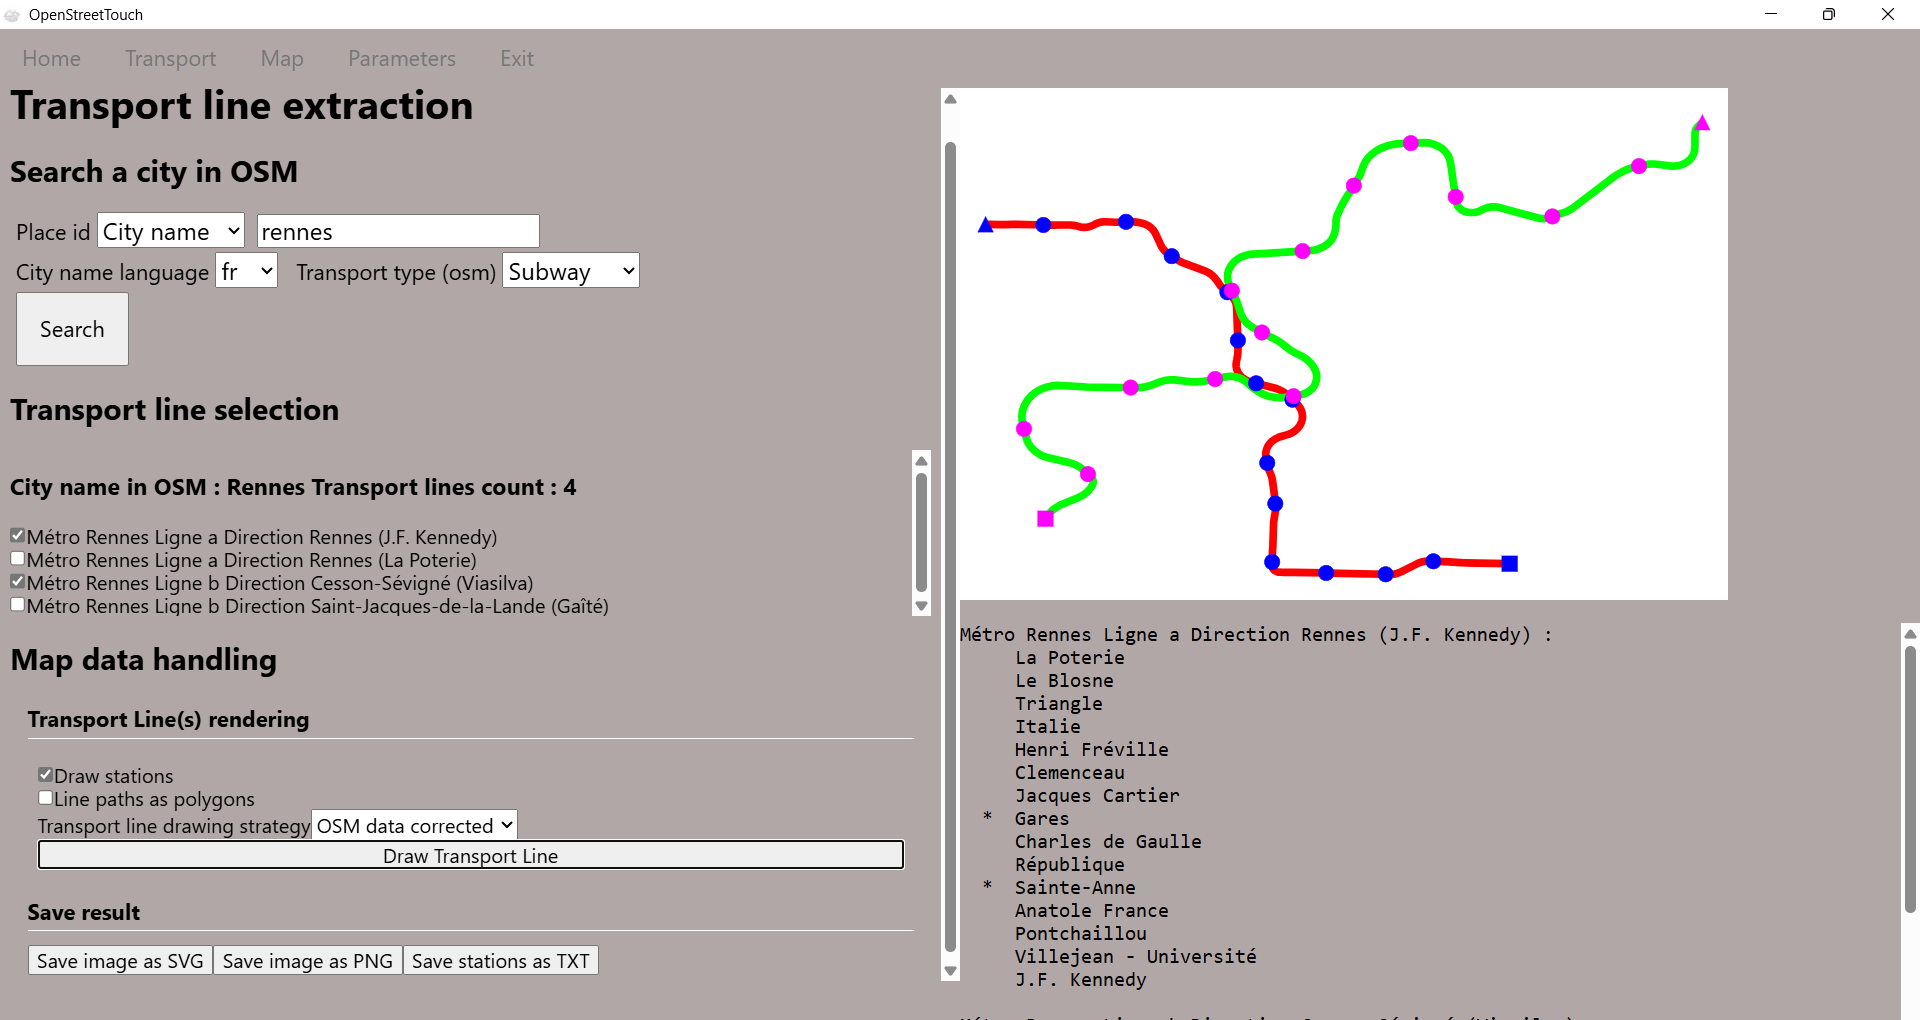Click station list scrollbar up arrow
This screenshot has height=1020, width=1920.
[1910, 634]
